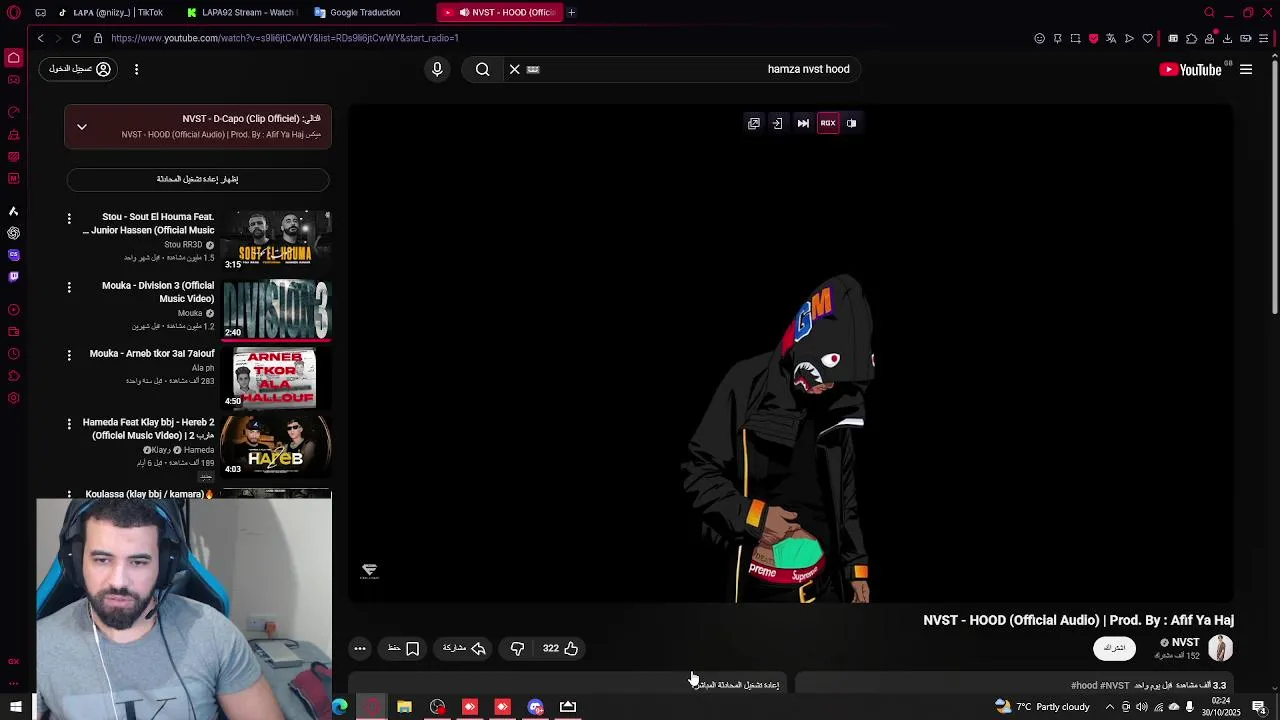The height and width of the screenshot is (720, 1280).
Task: Click the NVST channel name
Action: click(x=1185, y=642)
